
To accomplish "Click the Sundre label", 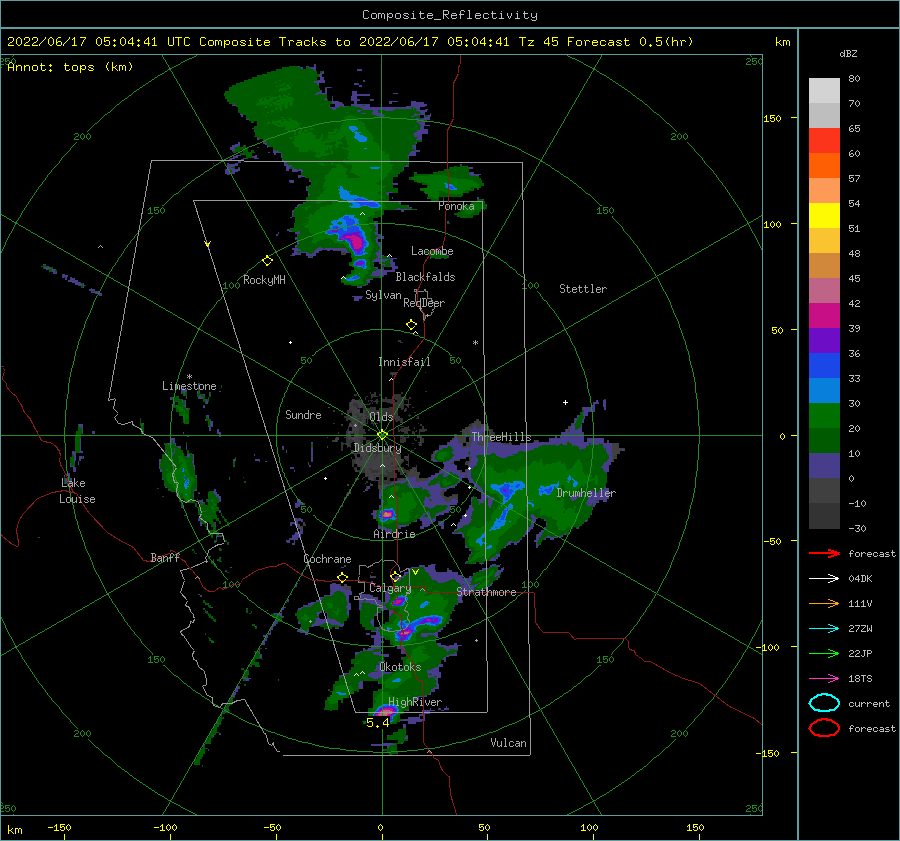I will pos(303,414).
